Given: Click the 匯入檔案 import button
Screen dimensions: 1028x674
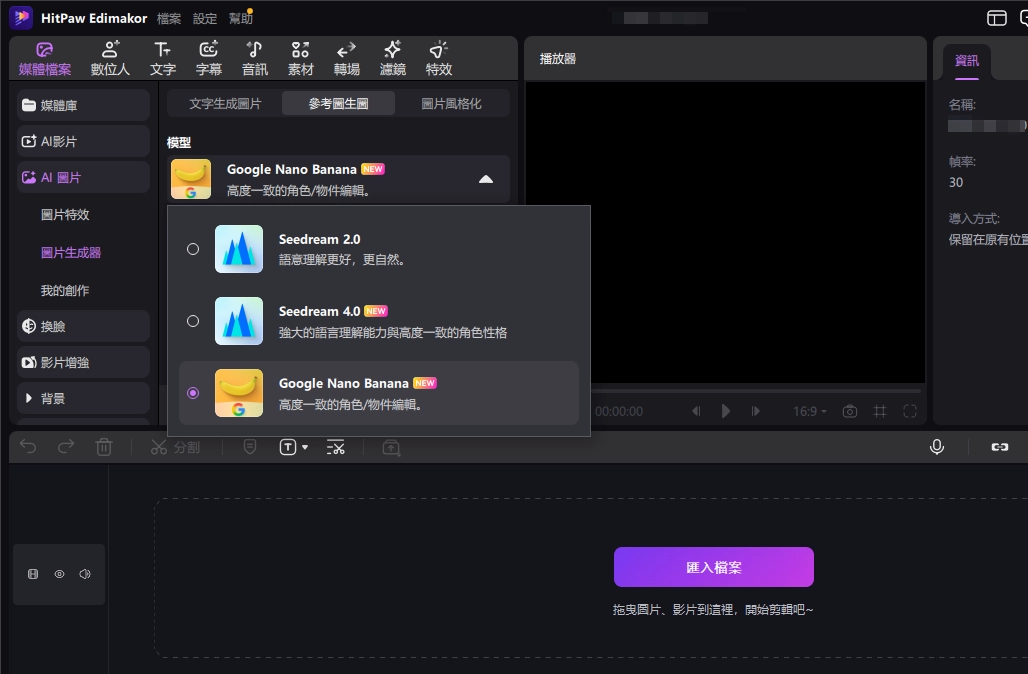Looking at the screenshot, I should tap(713, 567).
